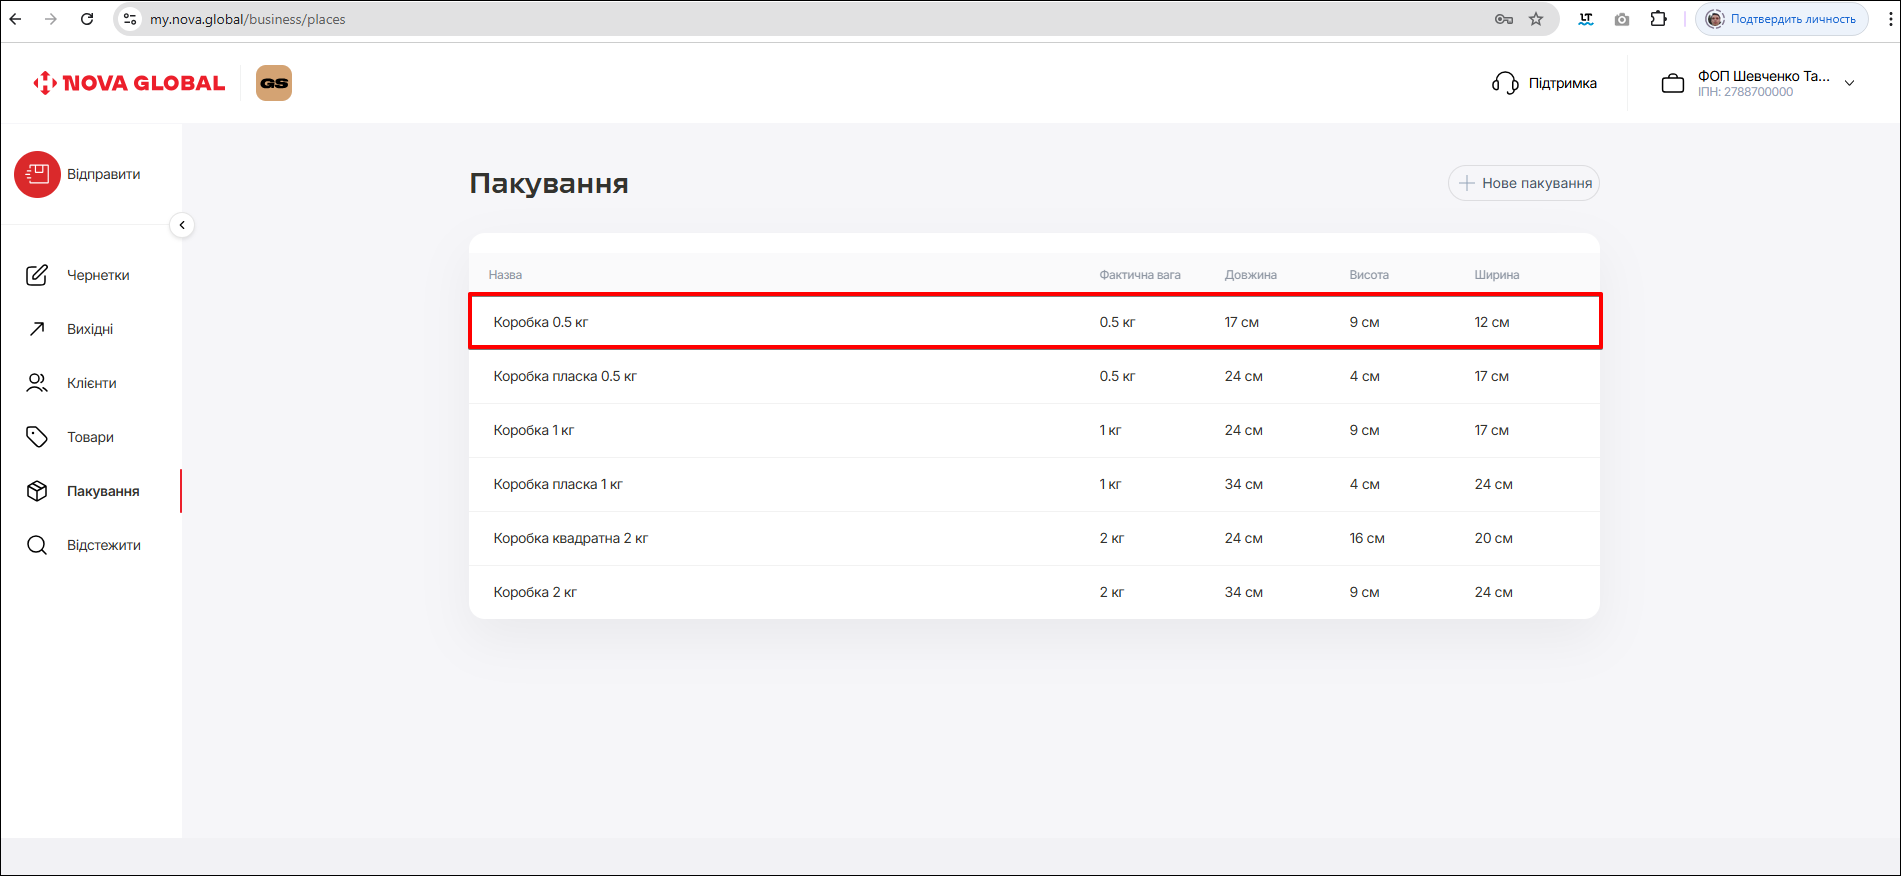Select Товари in the sidebar

pos(90,437)
